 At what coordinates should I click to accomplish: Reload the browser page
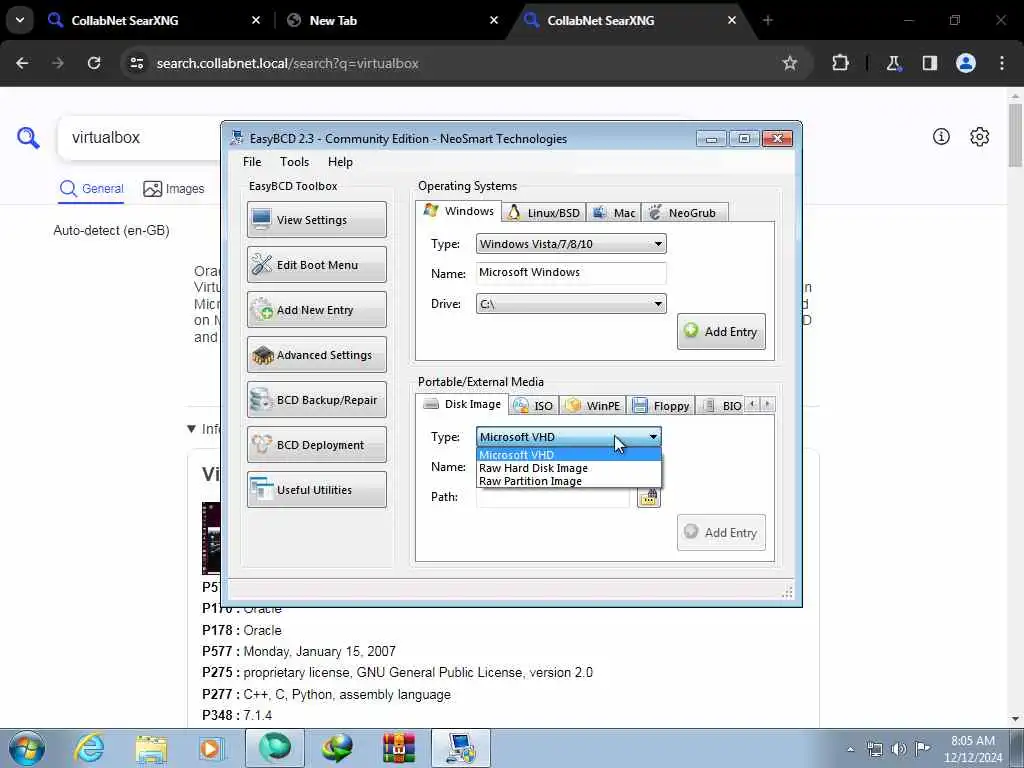tap(94, 63)
